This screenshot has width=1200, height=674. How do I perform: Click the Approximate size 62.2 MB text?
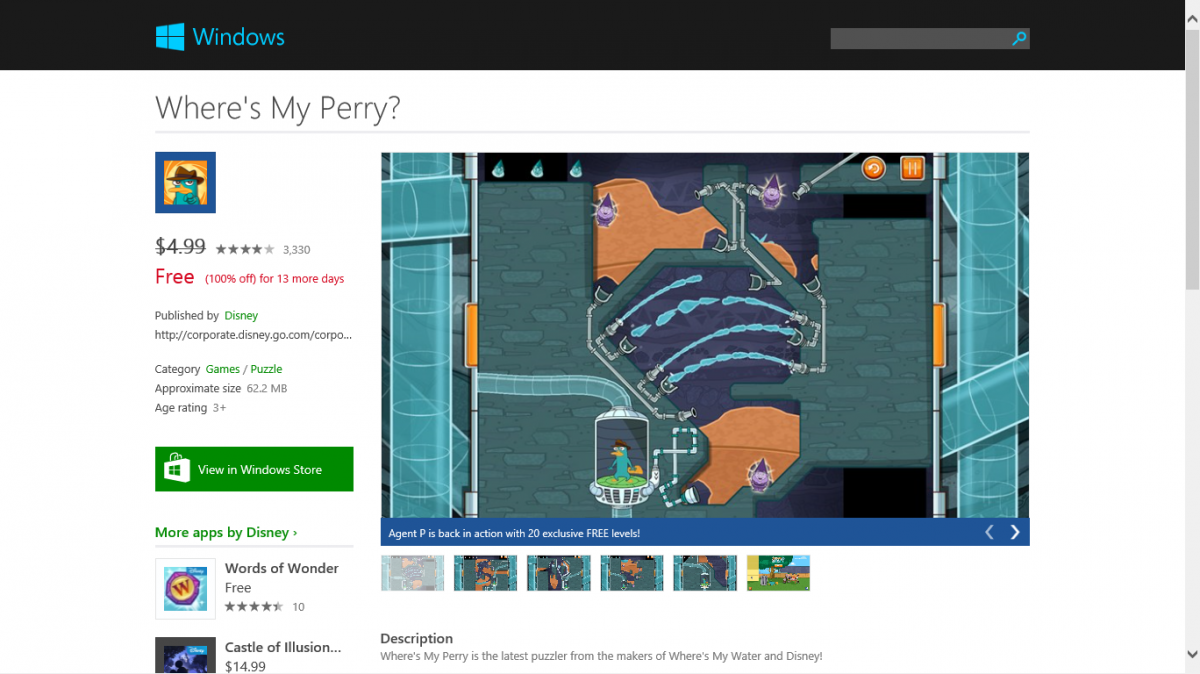[x=221, y=388]
